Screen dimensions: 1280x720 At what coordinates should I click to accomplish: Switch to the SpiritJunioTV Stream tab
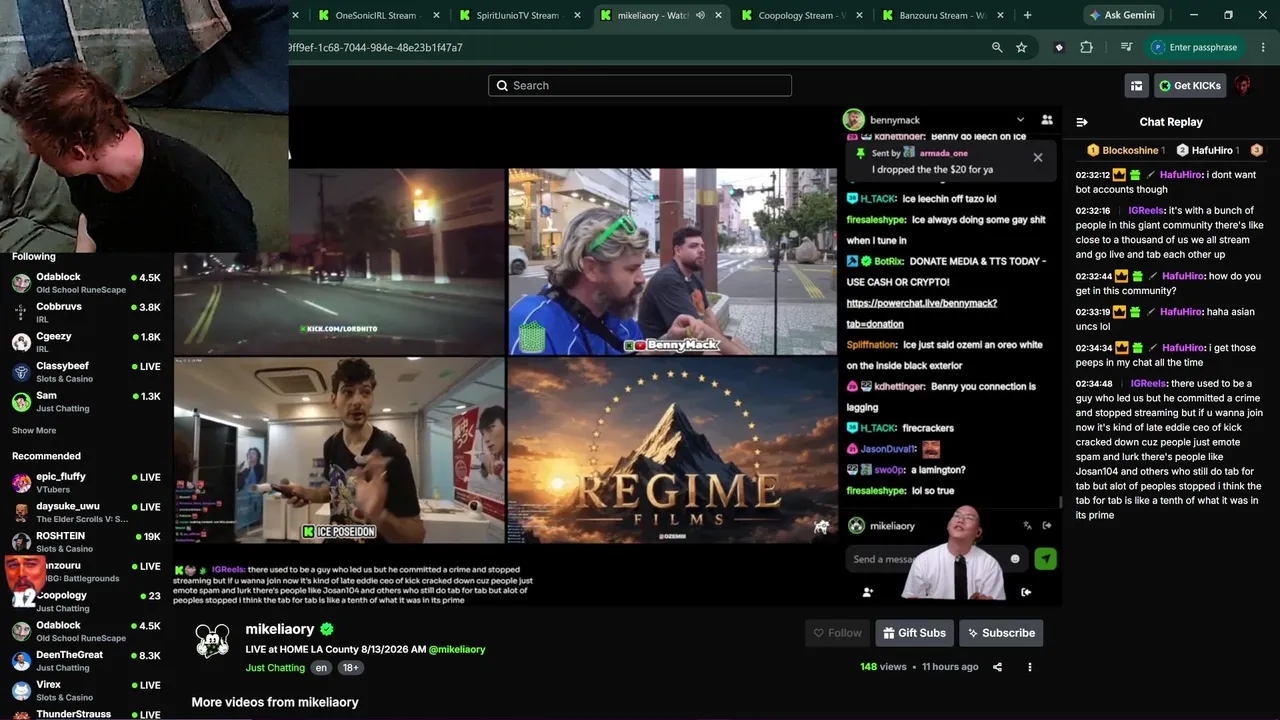[x=517, y=15]
